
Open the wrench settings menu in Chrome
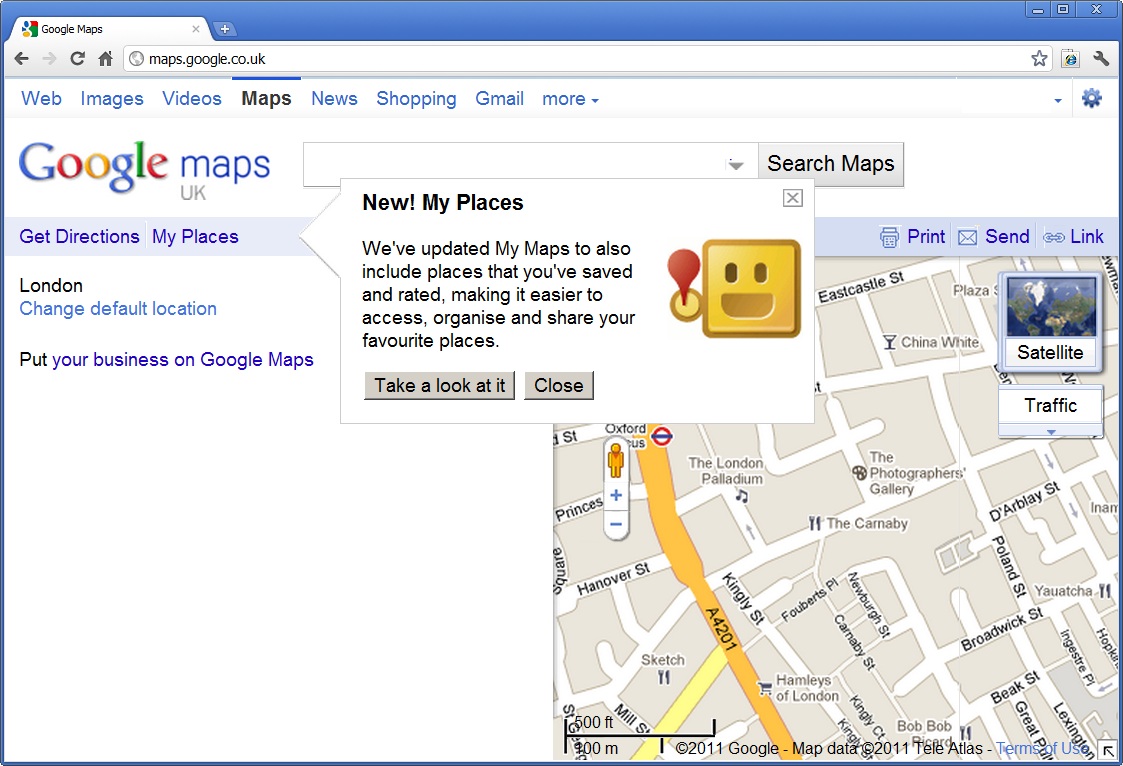[x=1101, y=59]
